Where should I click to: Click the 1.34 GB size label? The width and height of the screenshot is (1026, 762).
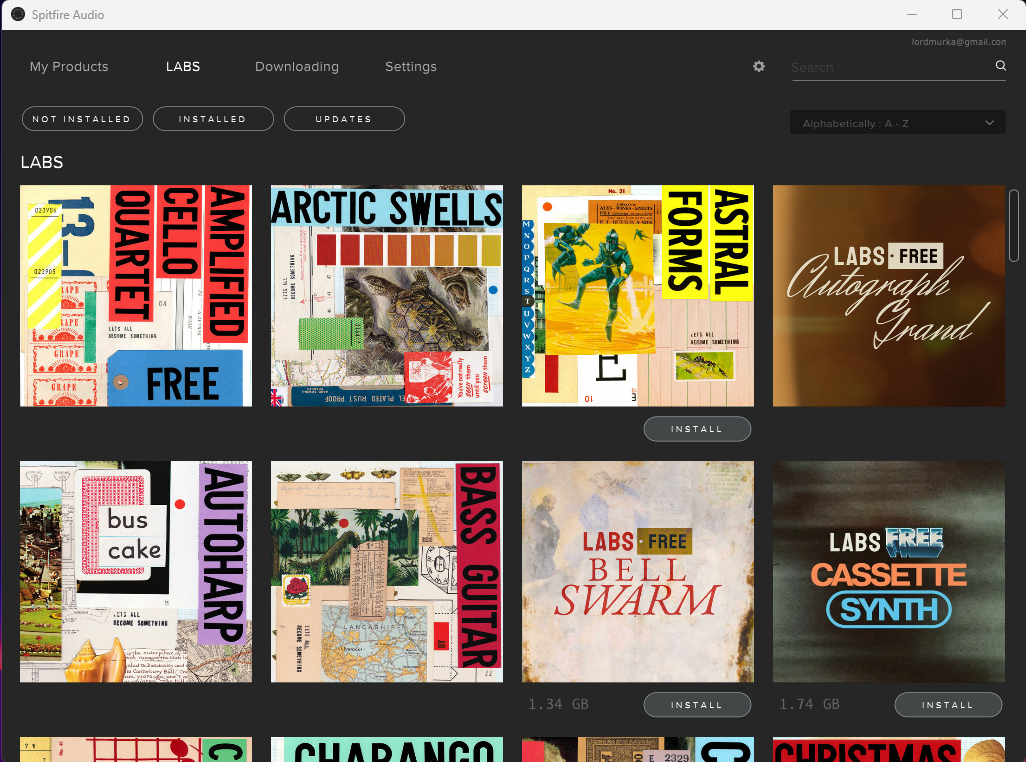(x=558, y=704)
